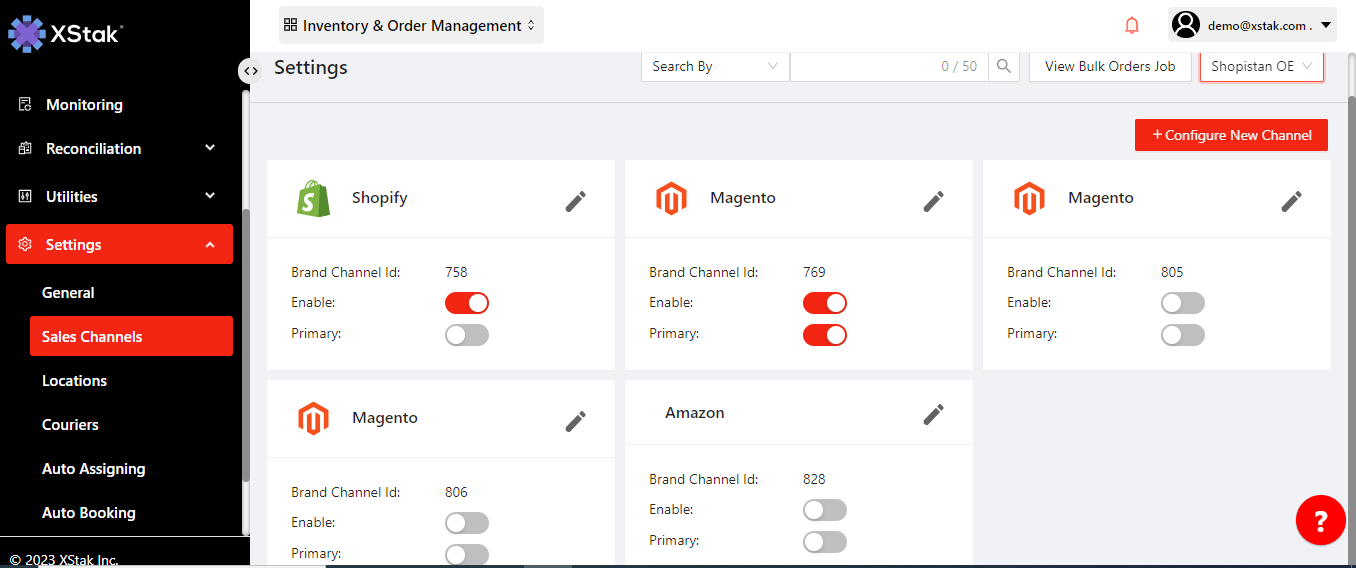1356x568 pixels.
Task: Open notifications with the bell icon
Action: (x=1132, y=26)
